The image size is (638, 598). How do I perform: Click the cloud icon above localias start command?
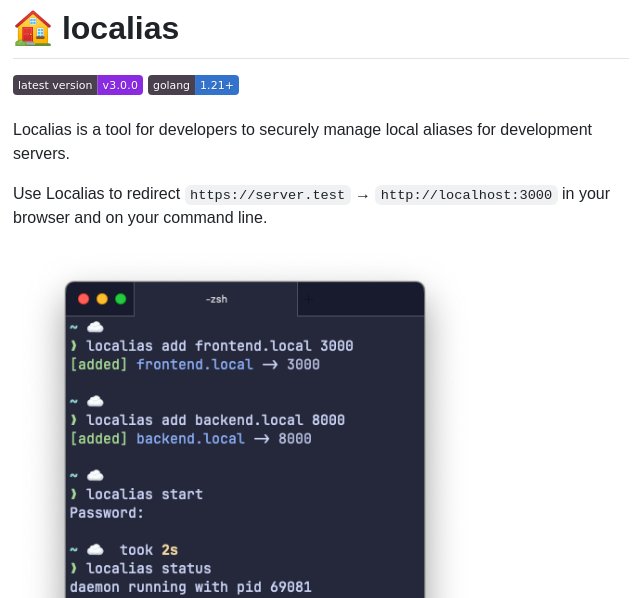[95, 475]
